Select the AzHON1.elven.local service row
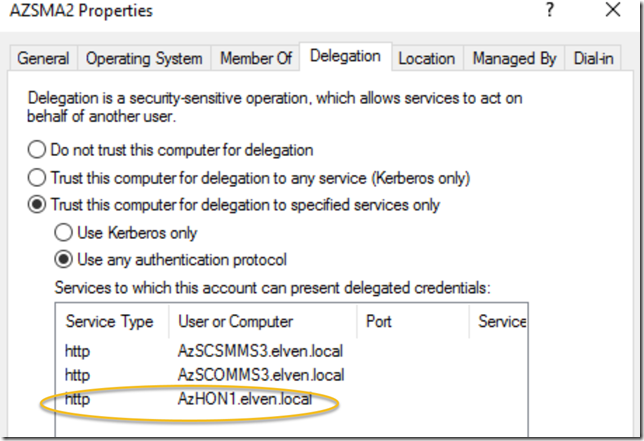 [x=247, y=400]
